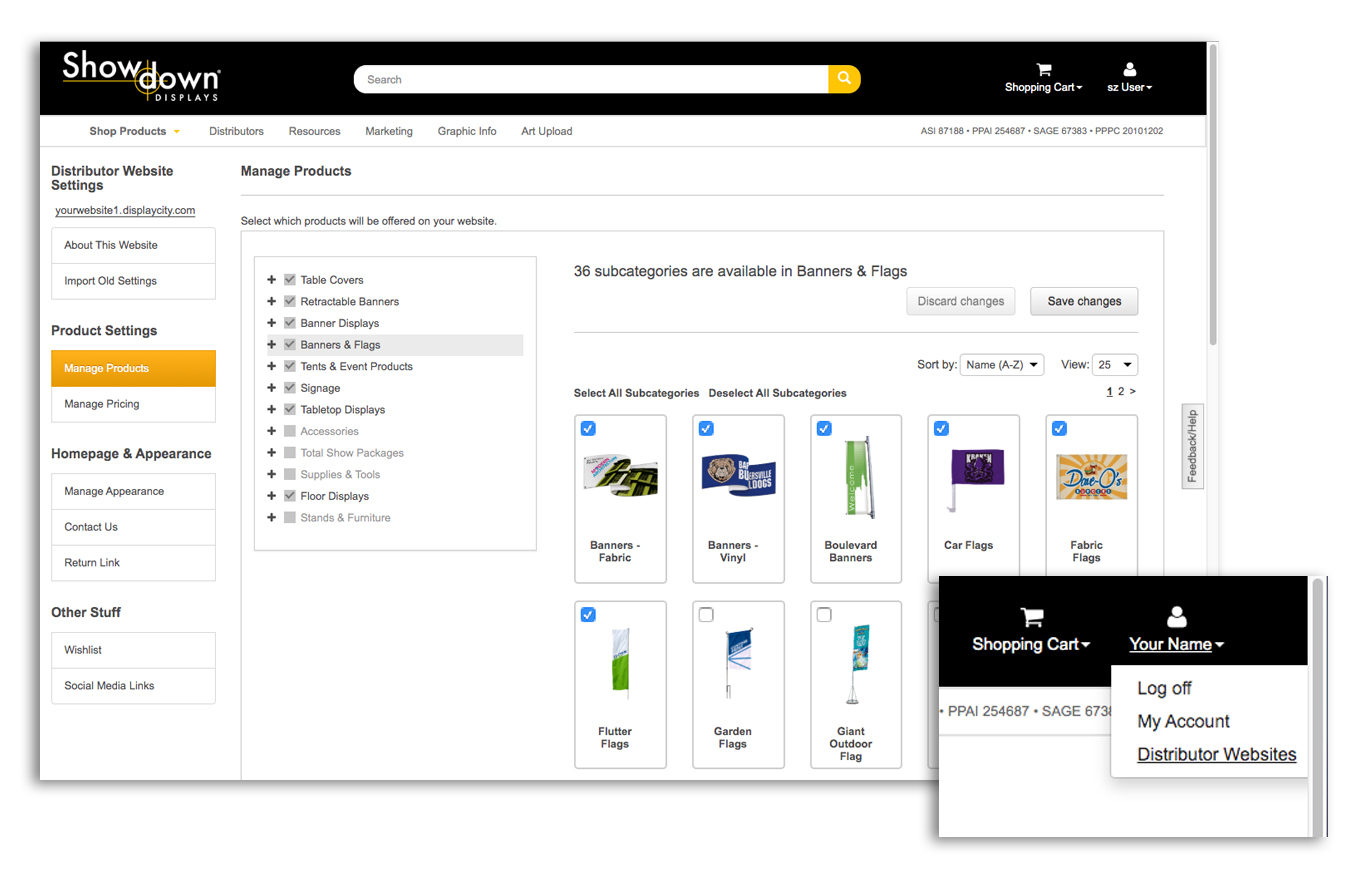Go to the next page arrow
1356x872 pixels.
tap(1133, 392)
